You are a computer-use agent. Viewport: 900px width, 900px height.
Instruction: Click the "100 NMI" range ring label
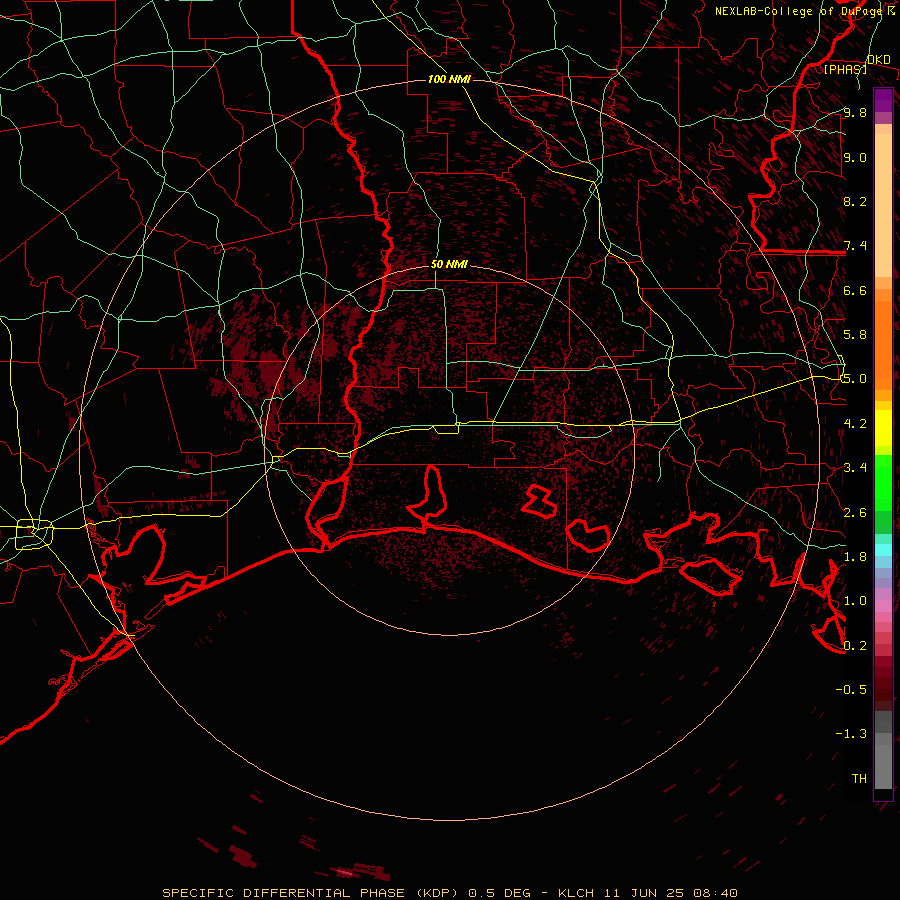tap(449, 79)
